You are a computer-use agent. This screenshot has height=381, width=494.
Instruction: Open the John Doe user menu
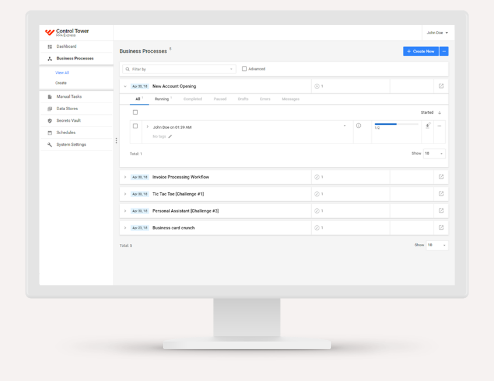pos(437,33)
